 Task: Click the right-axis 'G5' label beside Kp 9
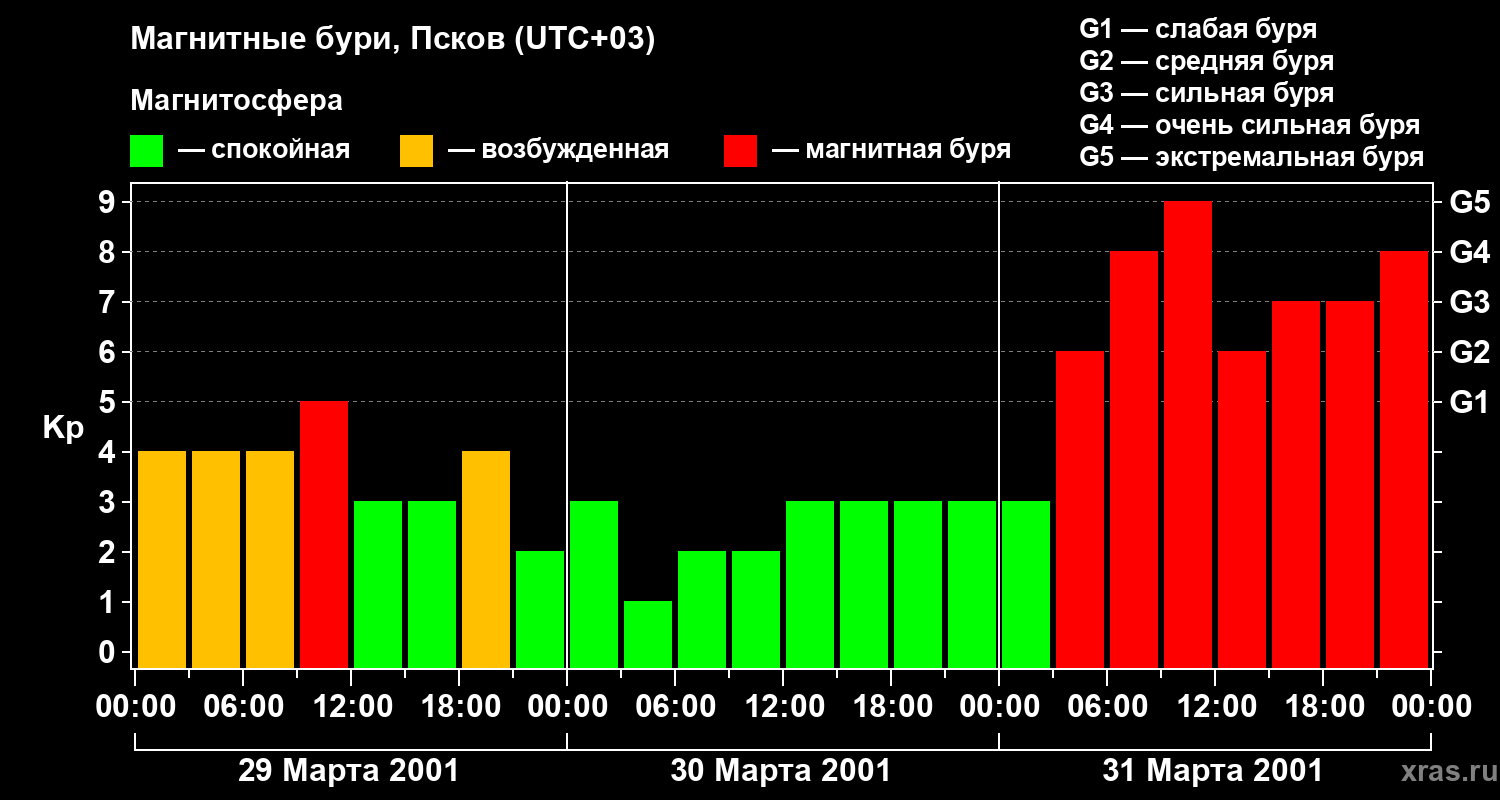(1469, 202)
